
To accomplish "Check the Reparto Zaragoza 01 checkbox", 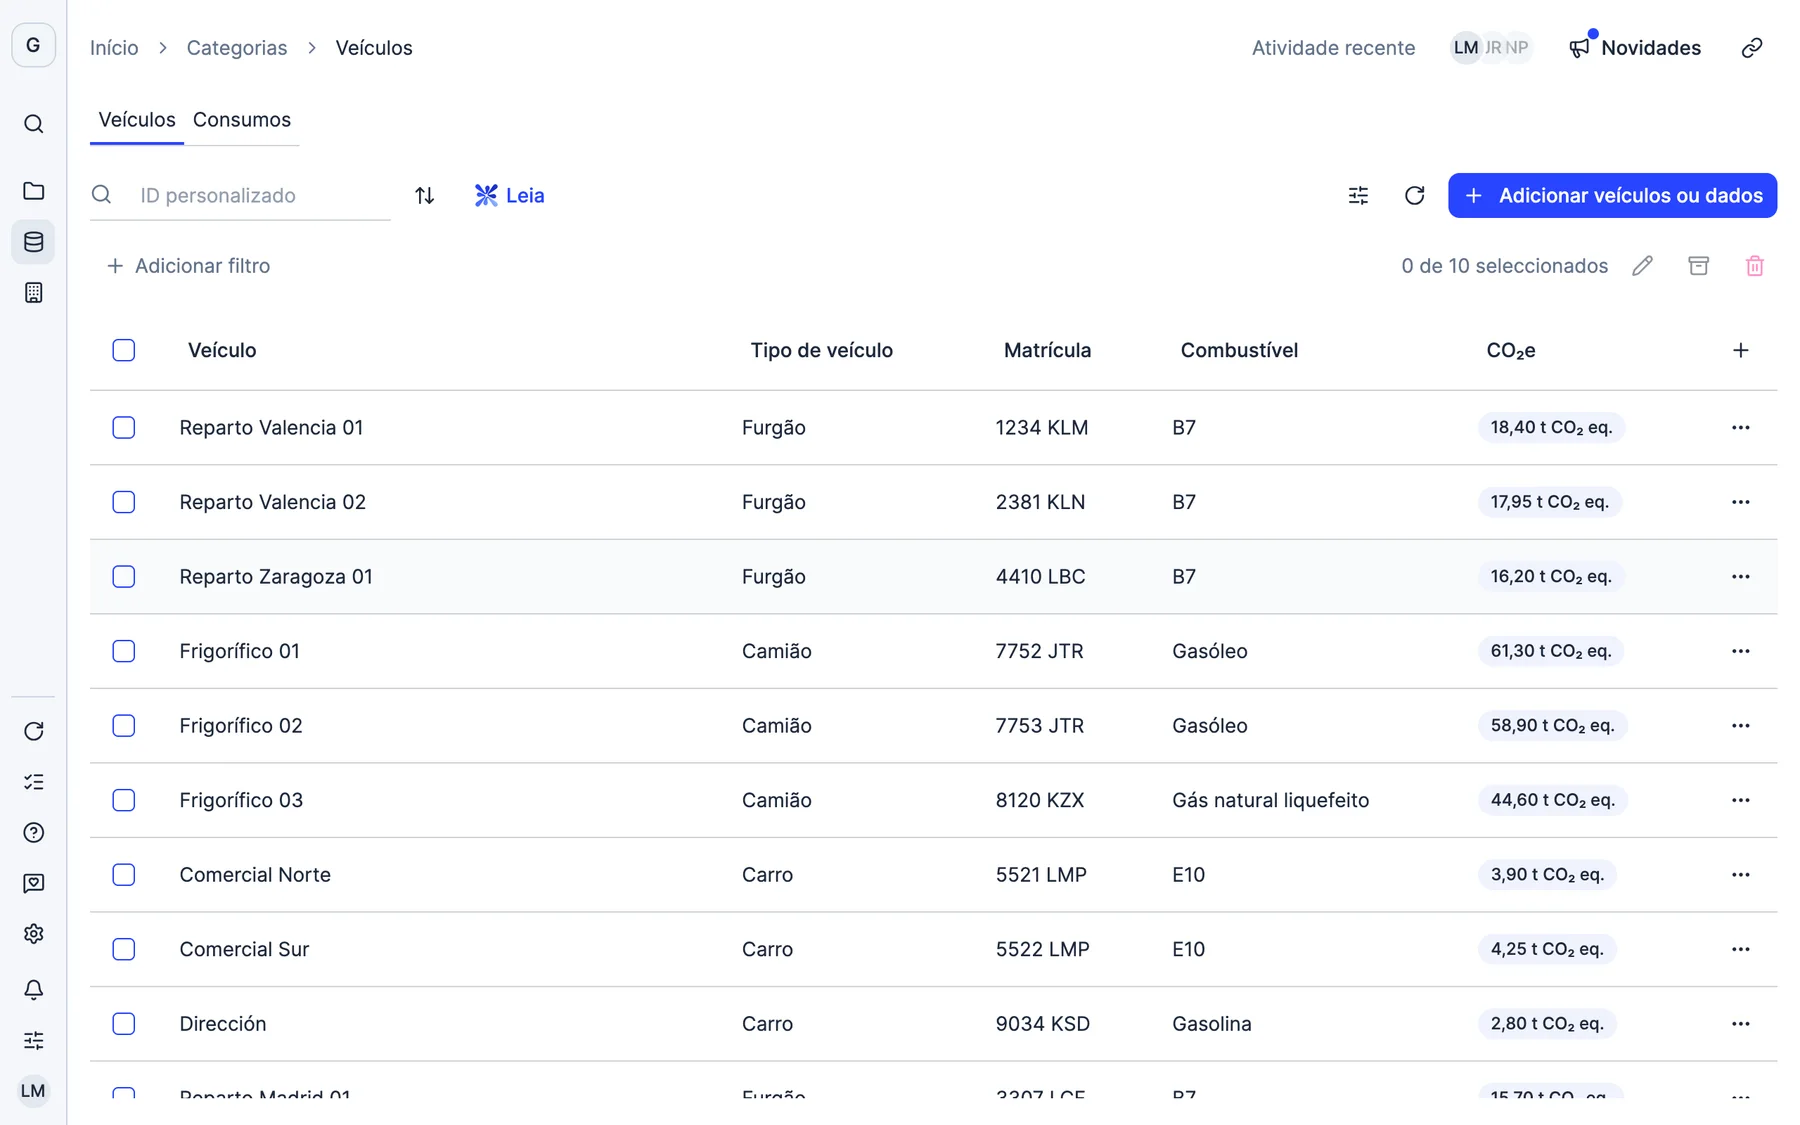I will (x=124, y=576).
